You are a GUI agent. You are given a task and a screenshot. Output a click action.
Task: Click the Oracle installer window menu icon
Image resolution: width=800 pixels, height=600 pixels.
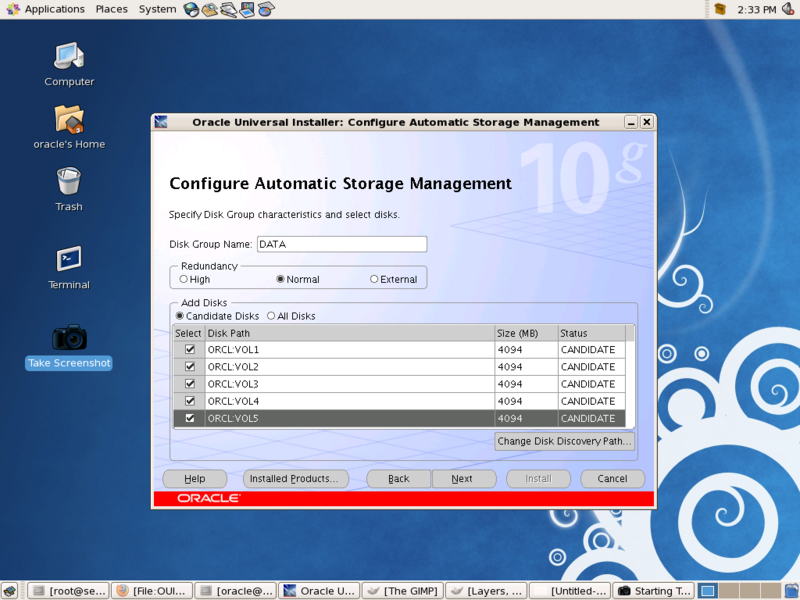[x=161, y=122]
